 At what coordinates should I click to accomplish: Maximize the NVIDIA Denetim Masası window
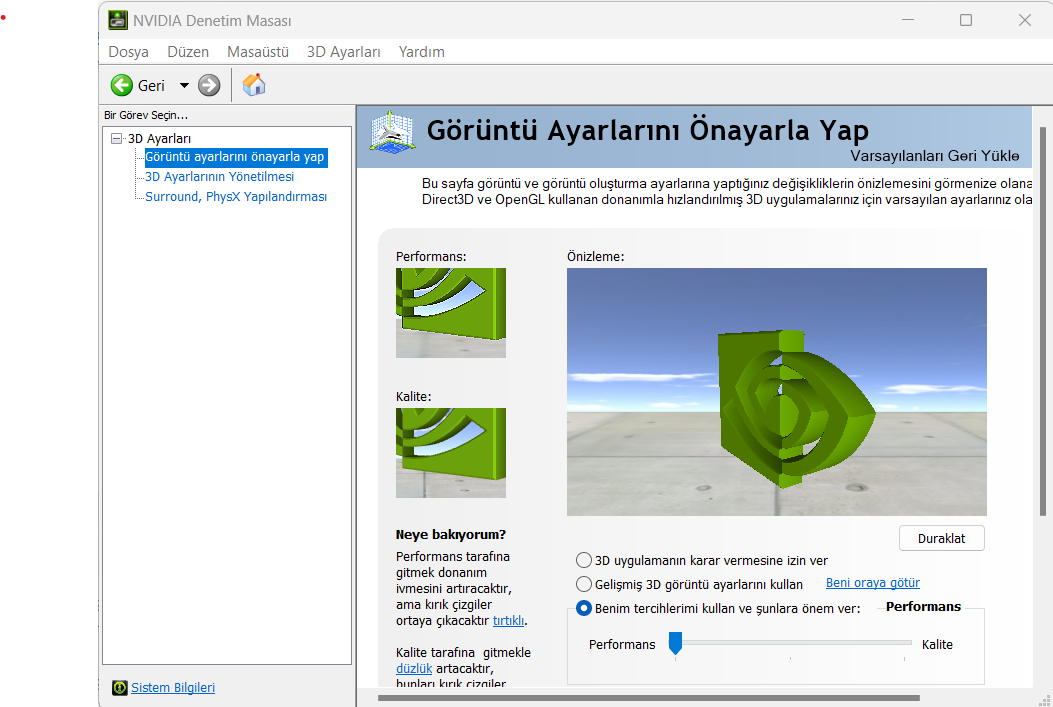coord(966,20)
